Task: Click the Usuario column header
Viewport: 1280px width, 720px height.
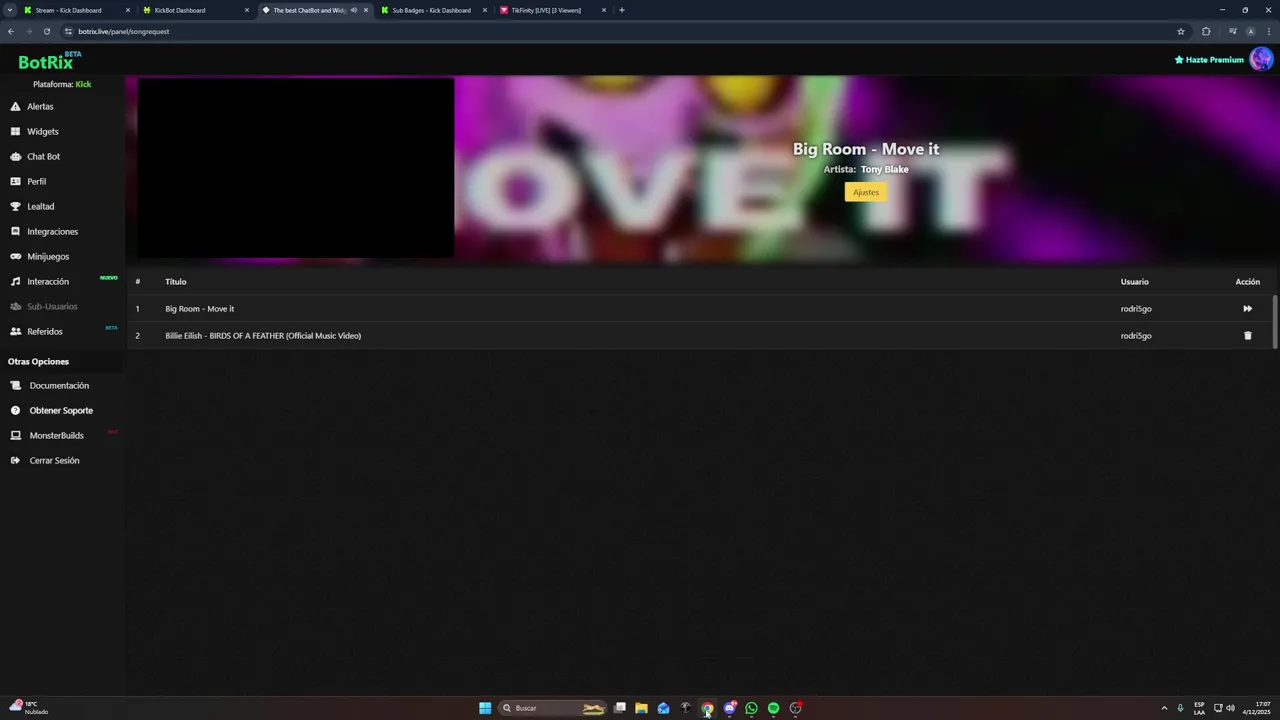Action: (x=1135, y=281)
